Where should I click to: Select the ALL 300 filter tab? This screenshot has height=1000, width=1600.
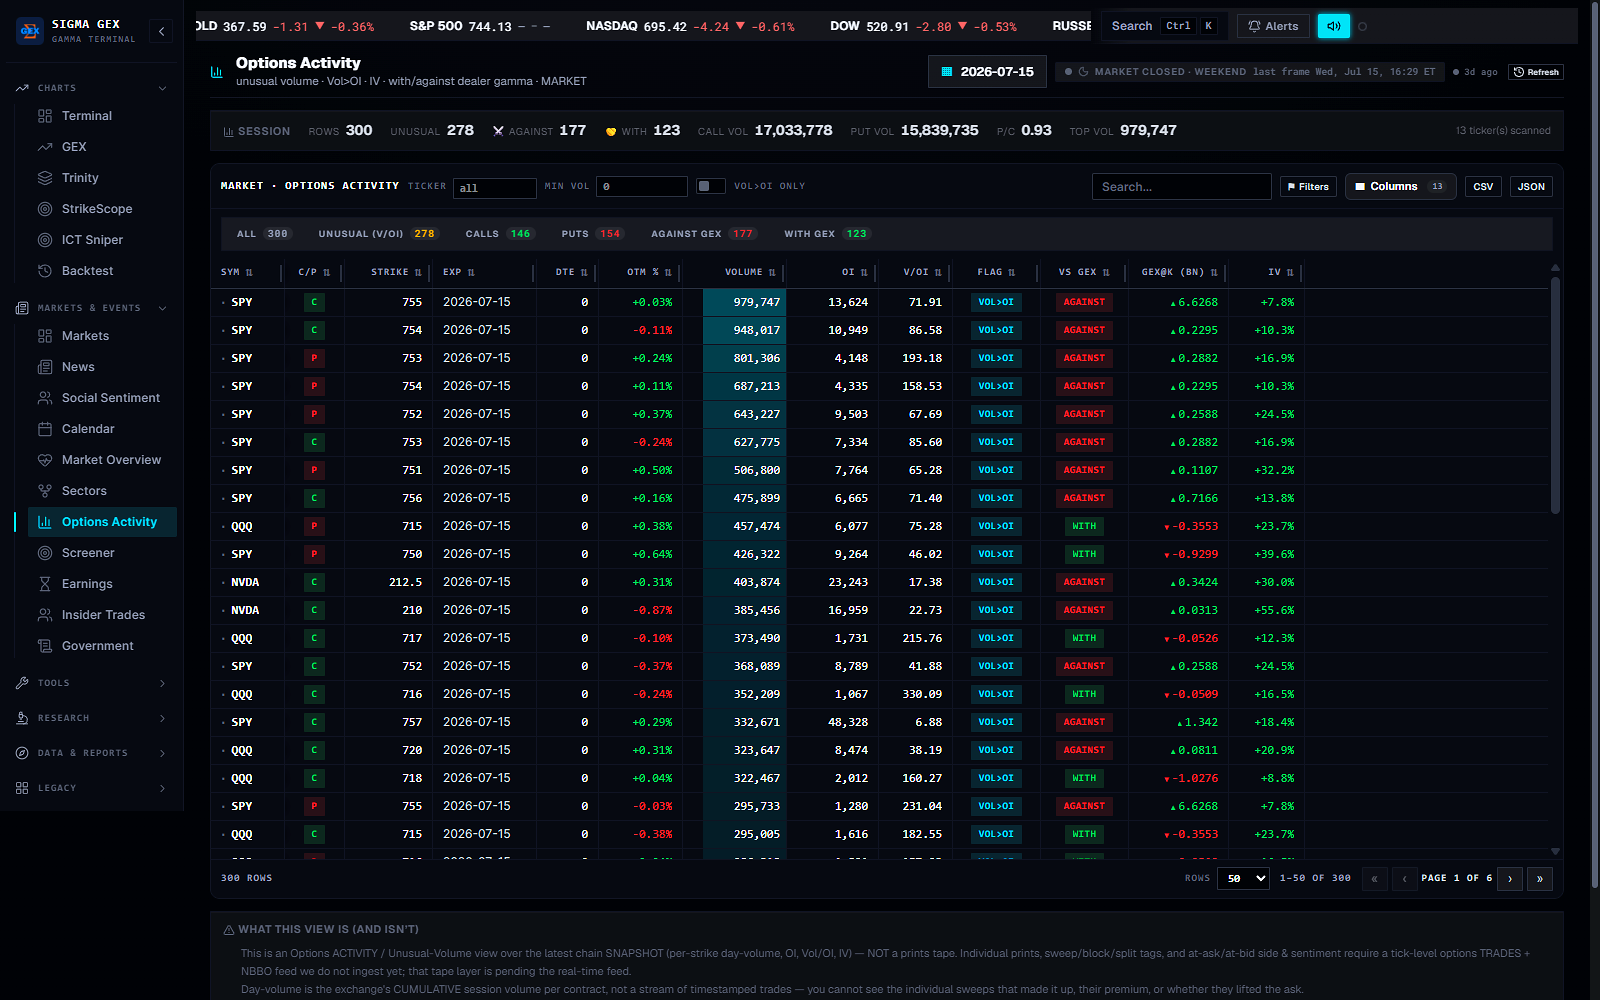point(263,234)
